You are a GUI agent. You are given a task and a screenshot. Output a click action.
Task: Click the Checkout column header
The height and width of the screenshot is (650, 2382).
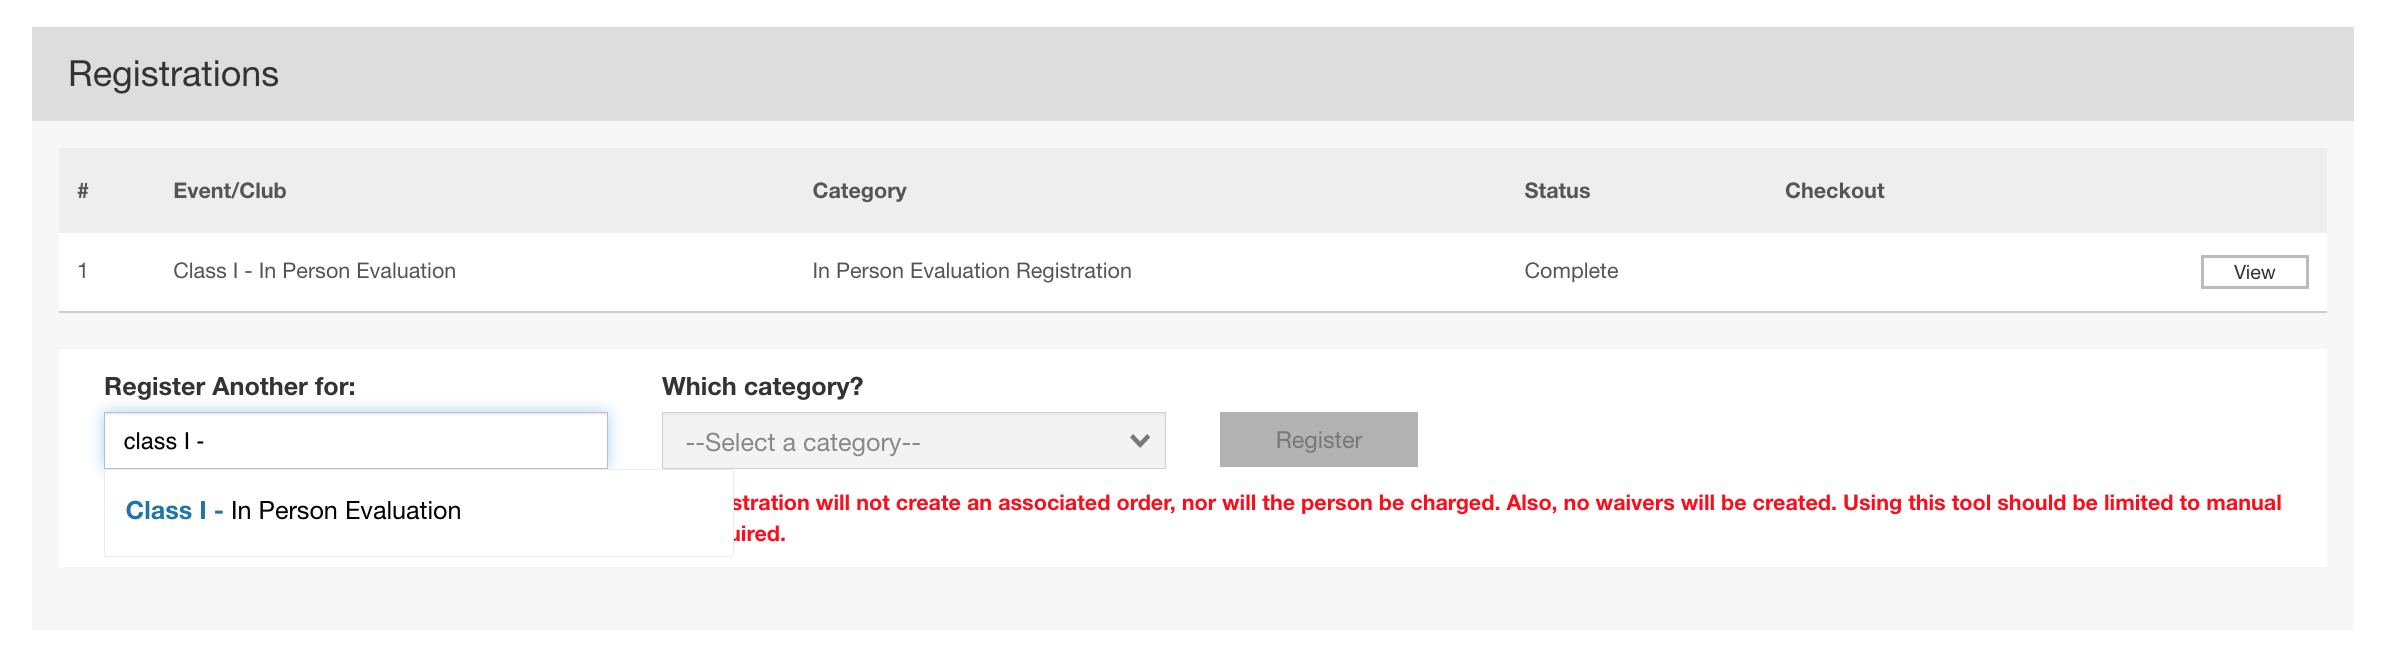click(x=1834, y=191)
